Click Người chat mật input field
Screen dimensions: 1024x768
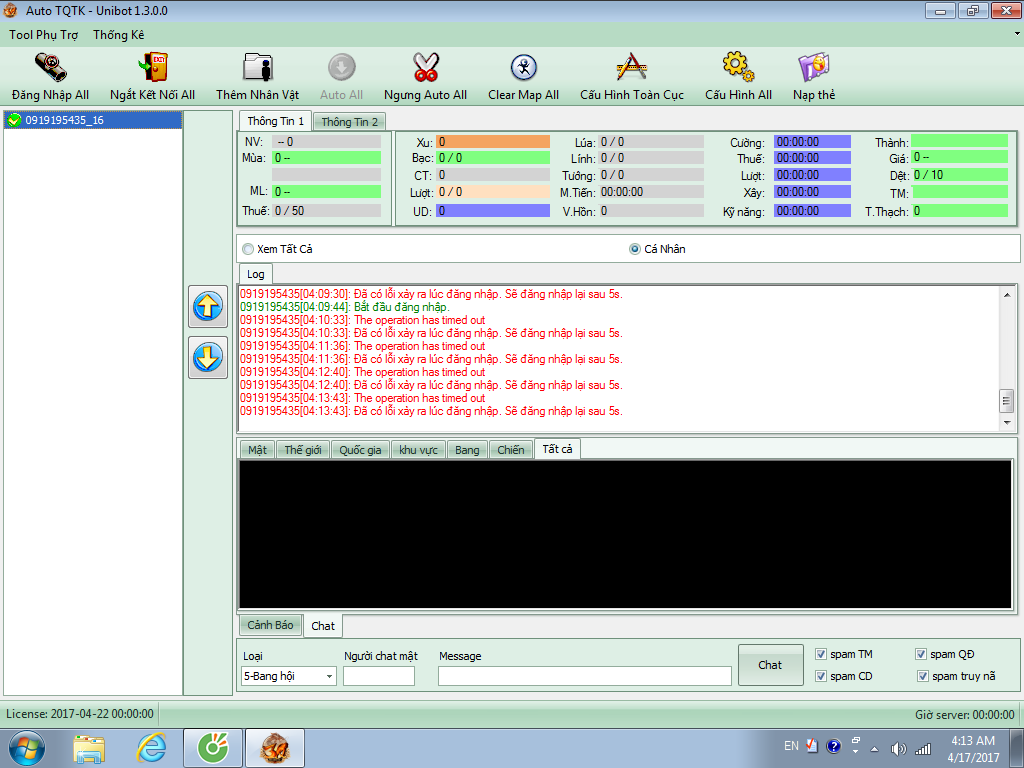[379, 676]
